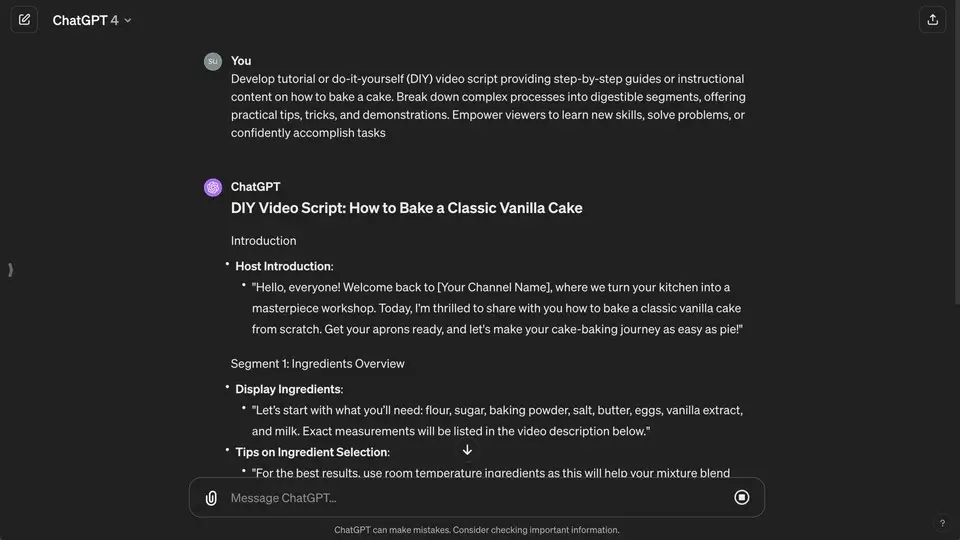Screen dimensions: 960x540
Task: Attach a file using the paperclip icon
Action: point(211,498)
